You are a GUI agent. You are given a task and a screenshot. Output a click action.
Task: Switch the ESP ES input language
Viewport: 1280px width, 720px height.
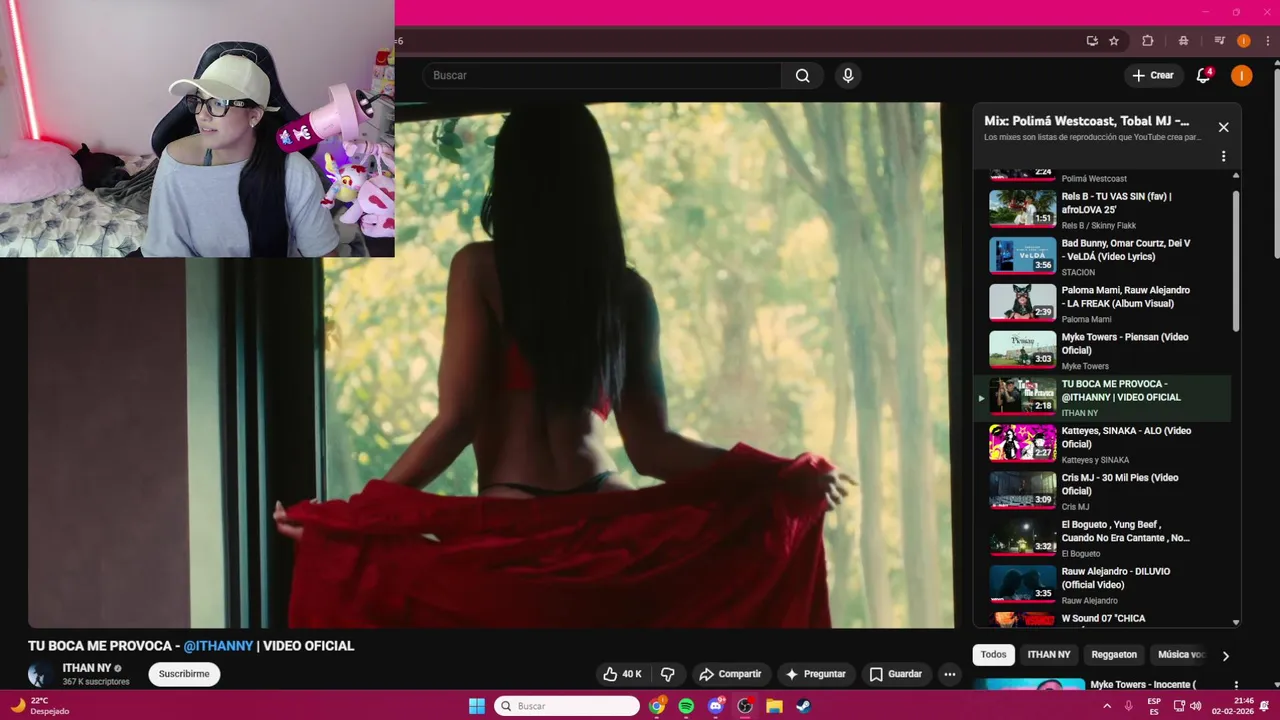1154,706
